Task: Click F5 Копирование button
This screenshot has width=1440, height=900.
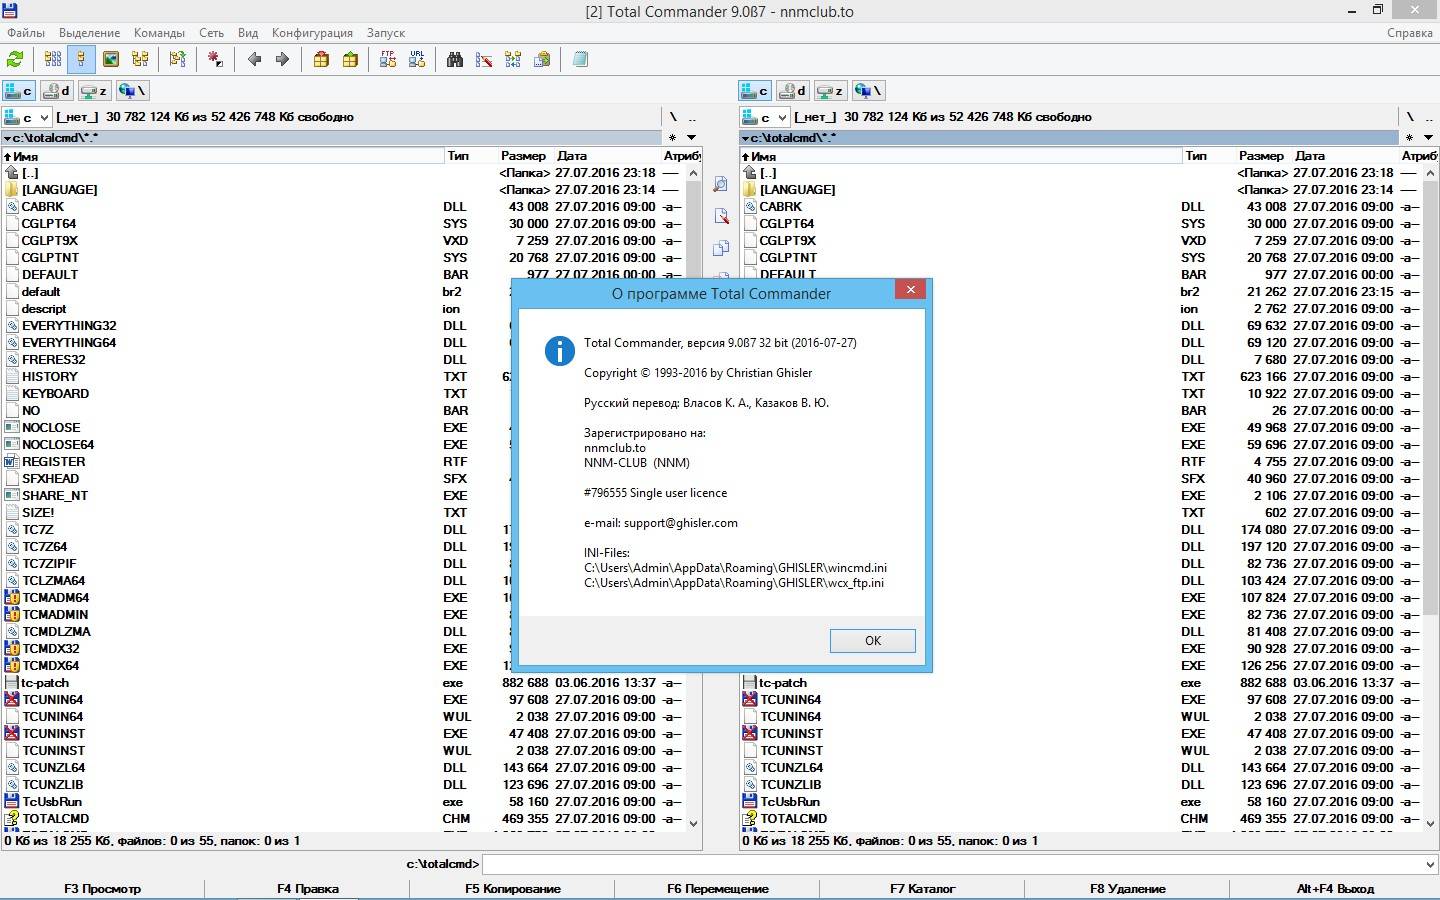Action: [x=512, y=888]
